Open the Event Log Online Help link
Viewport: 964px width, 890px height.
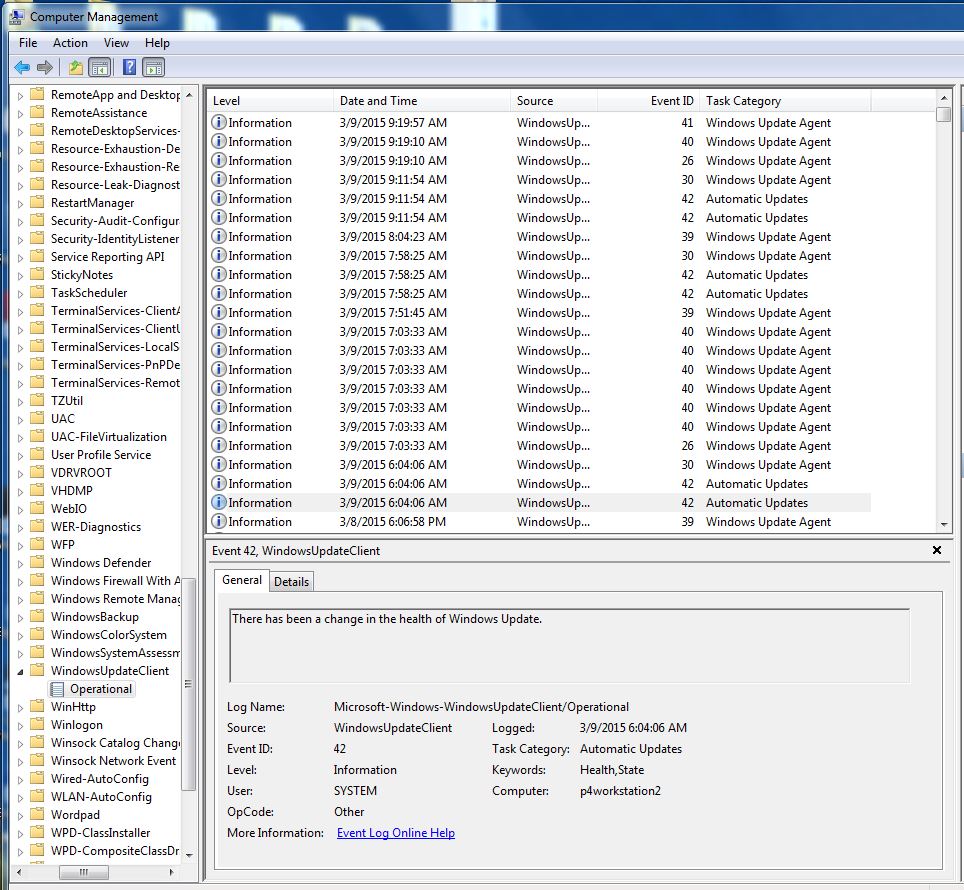pyautogui.click(x=395, y=833)
